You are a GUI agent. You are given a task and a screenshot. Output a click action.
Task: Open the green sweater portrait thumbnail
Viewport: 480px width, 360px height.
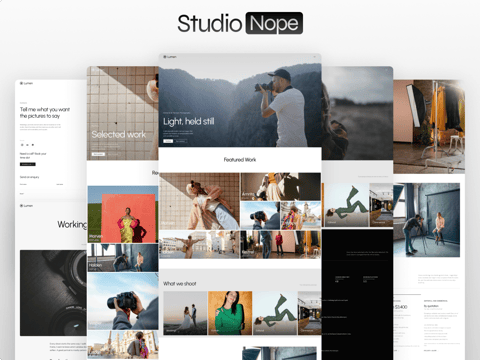(x=230, y=313)
